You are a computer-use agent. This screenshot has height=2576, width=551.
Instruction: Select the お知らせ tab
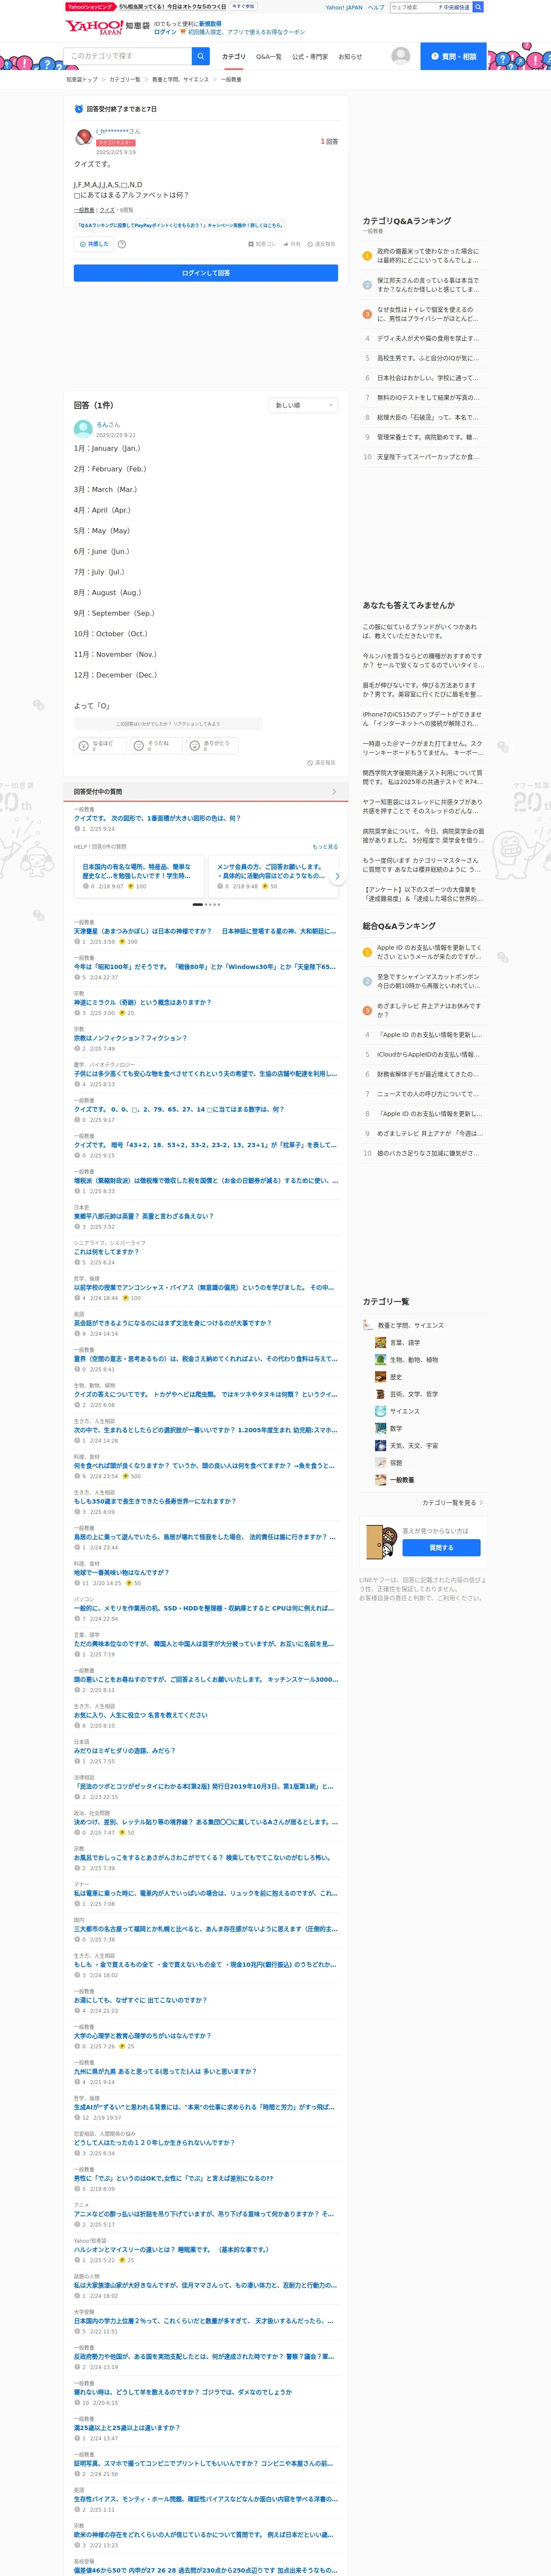click(350, 57)
